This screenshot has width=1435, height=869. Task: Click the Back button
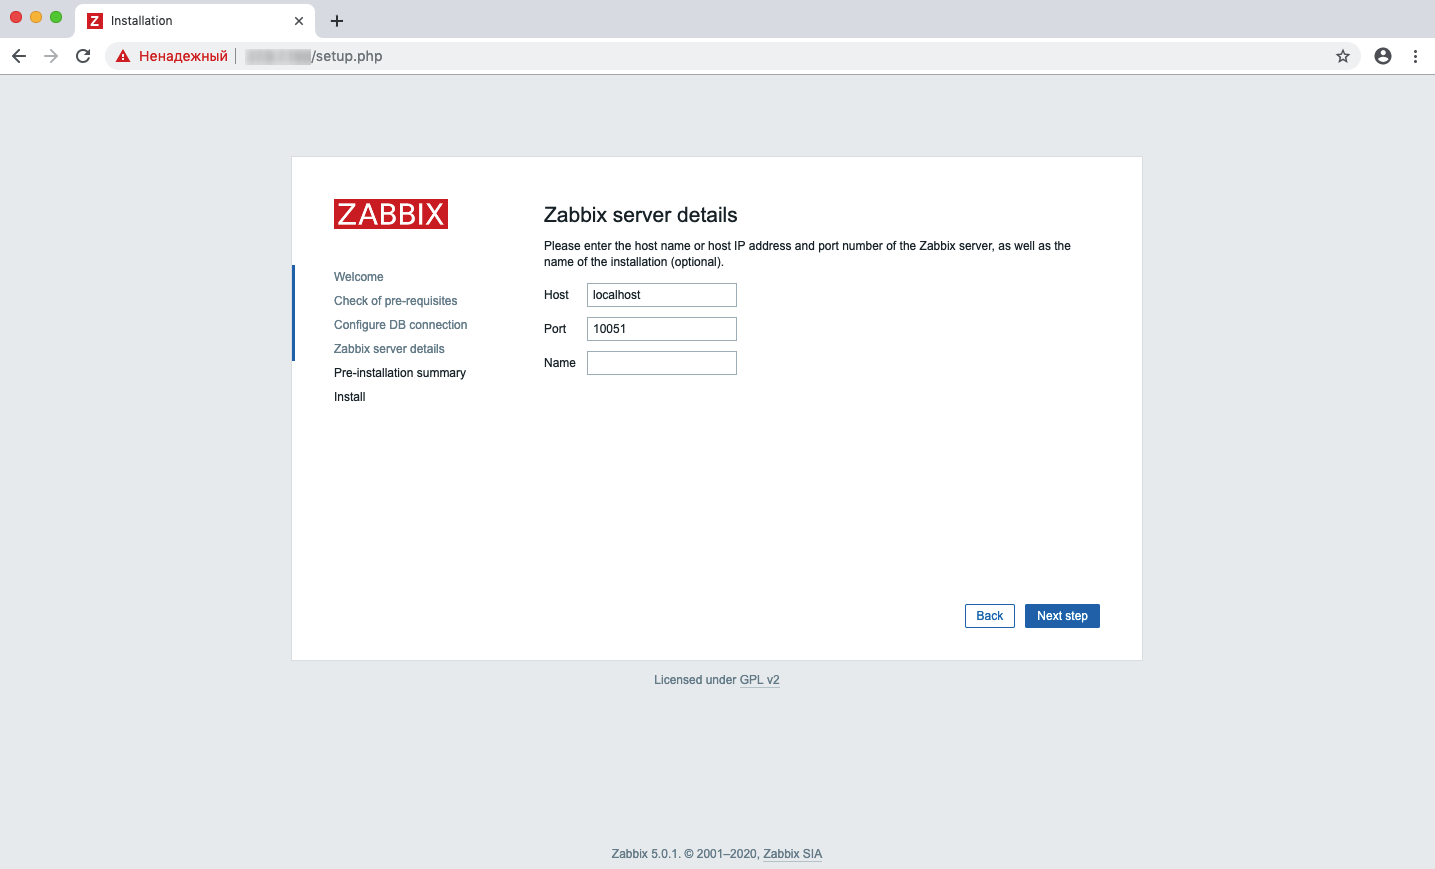(990, 616)
